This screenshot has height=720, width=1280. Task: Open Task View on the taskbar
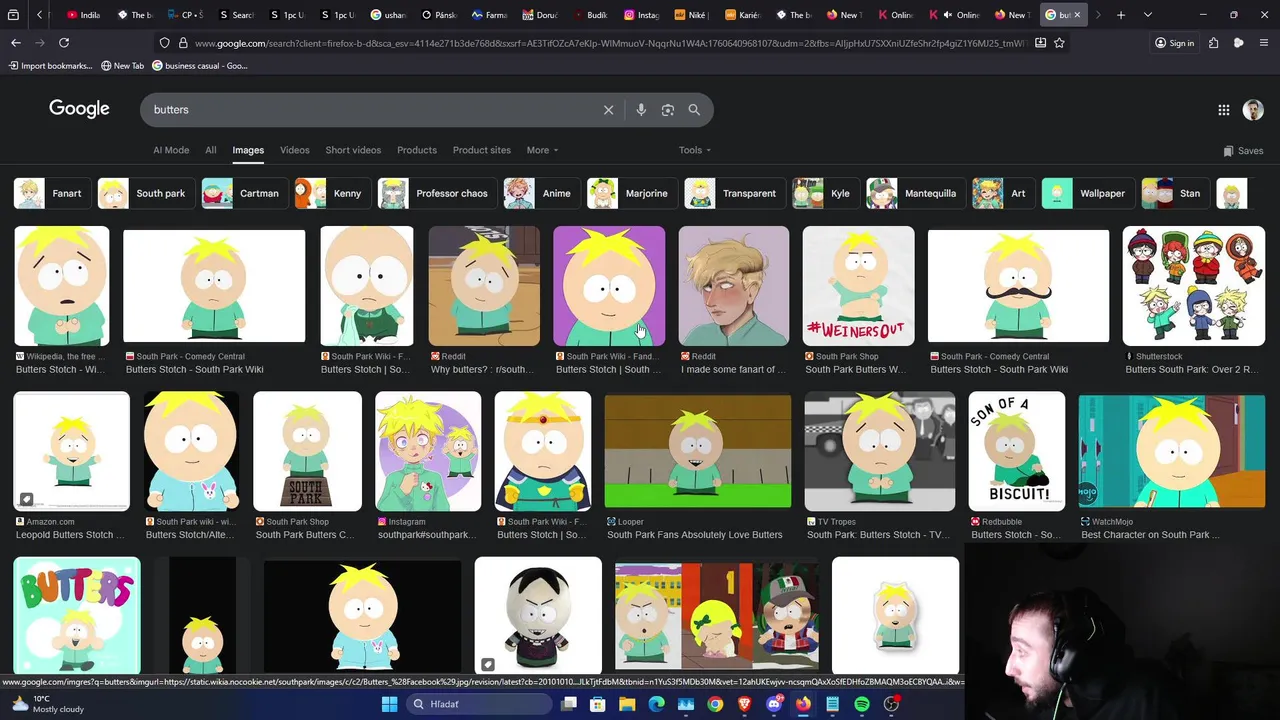click(568, 704)
